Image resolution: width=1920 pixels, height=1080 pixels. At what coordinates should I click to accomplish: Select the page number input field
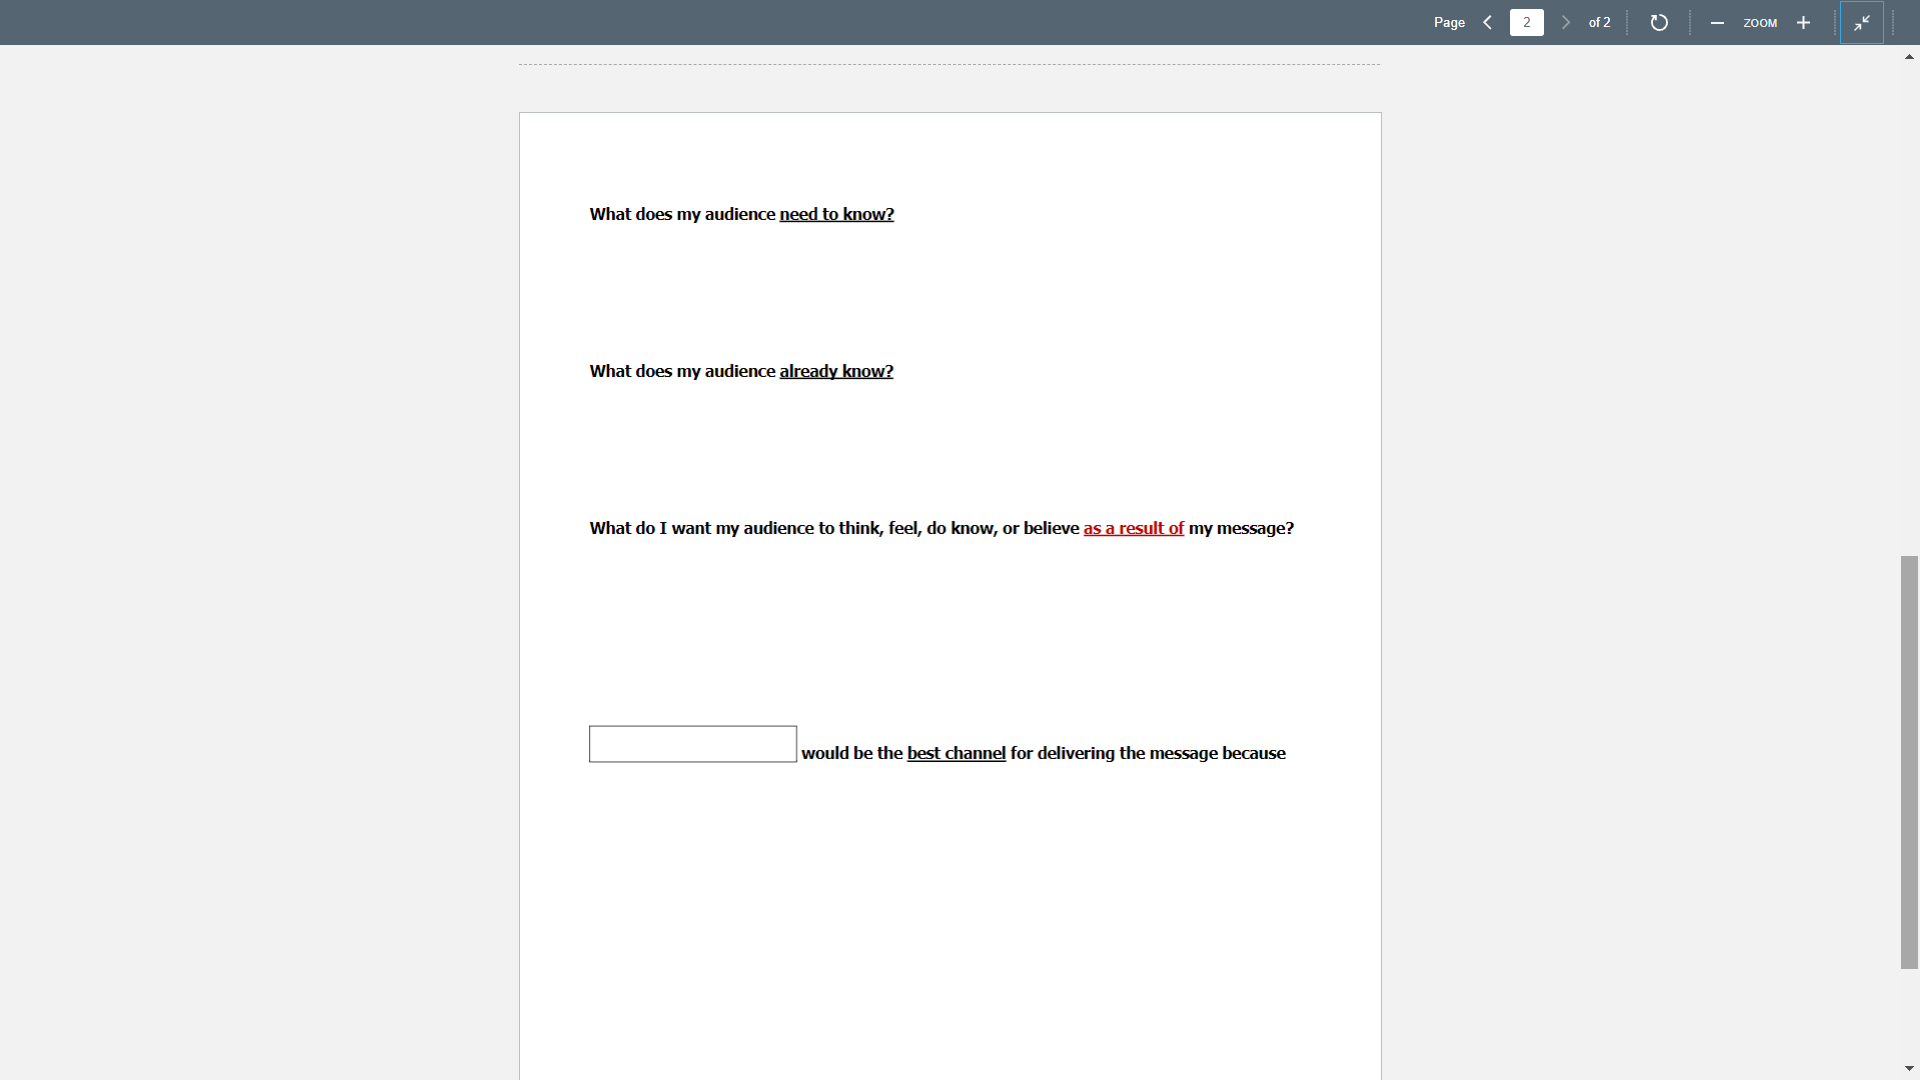(1526, 22)
